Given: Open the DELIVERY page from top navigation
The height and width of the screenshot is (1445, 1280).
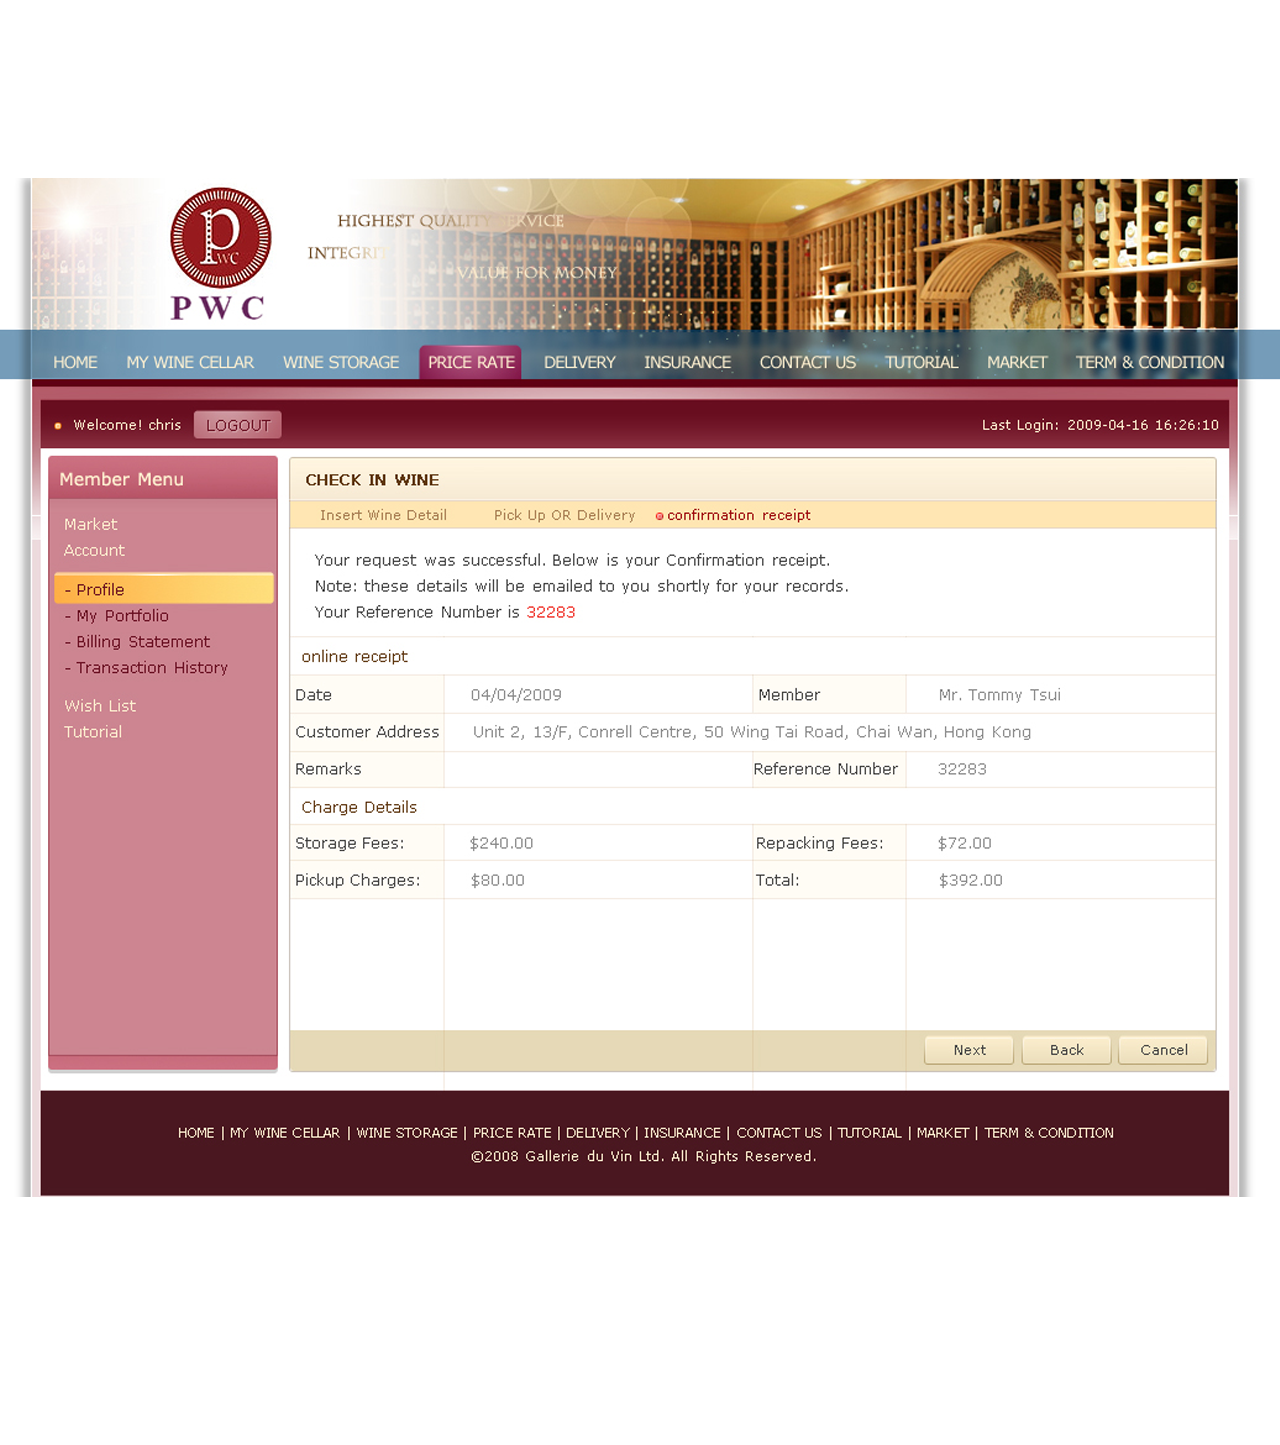Looking at the screenshot, I should point(579,362).
